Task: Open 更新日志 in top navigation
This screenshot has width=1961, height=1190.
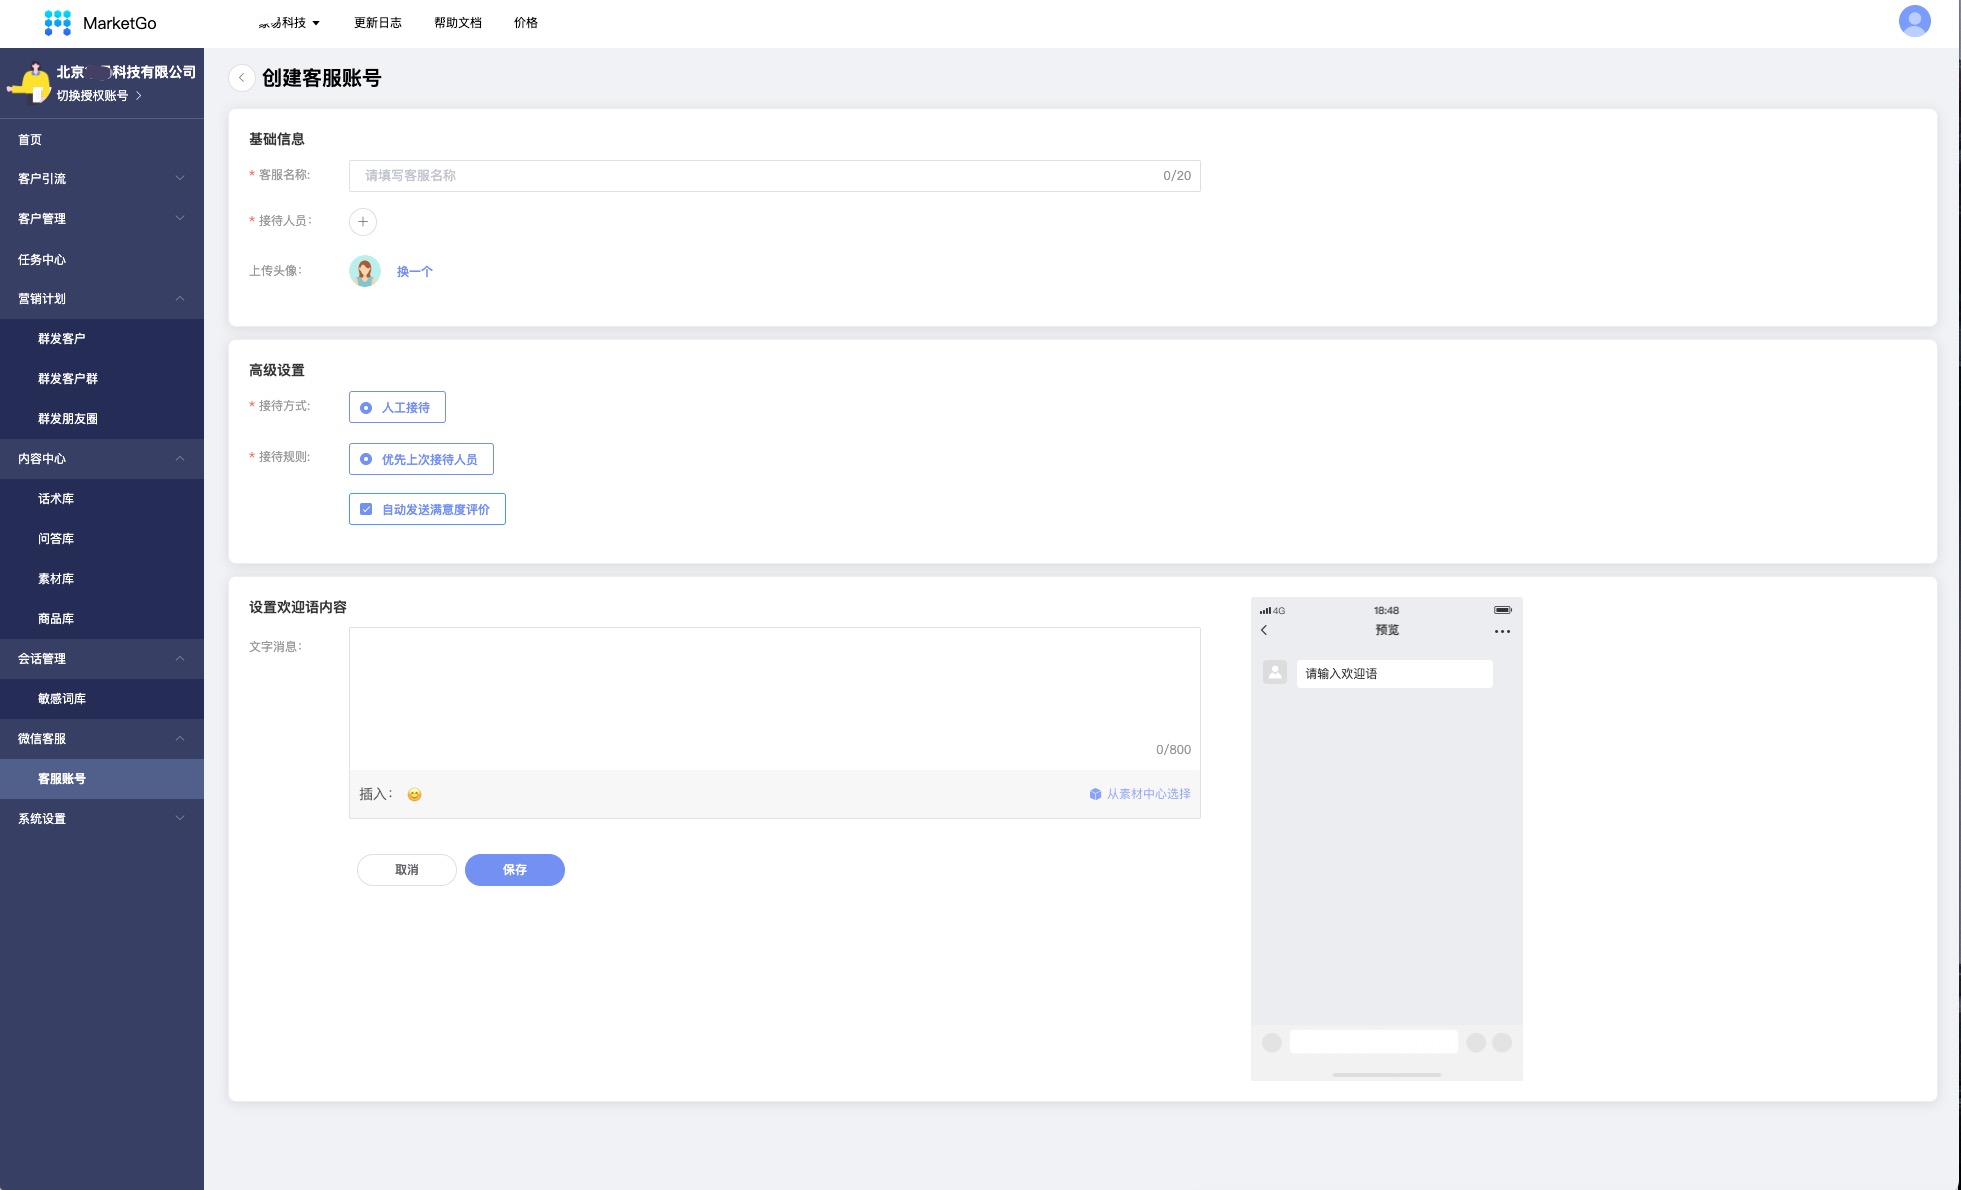Action: click(377, 23)
